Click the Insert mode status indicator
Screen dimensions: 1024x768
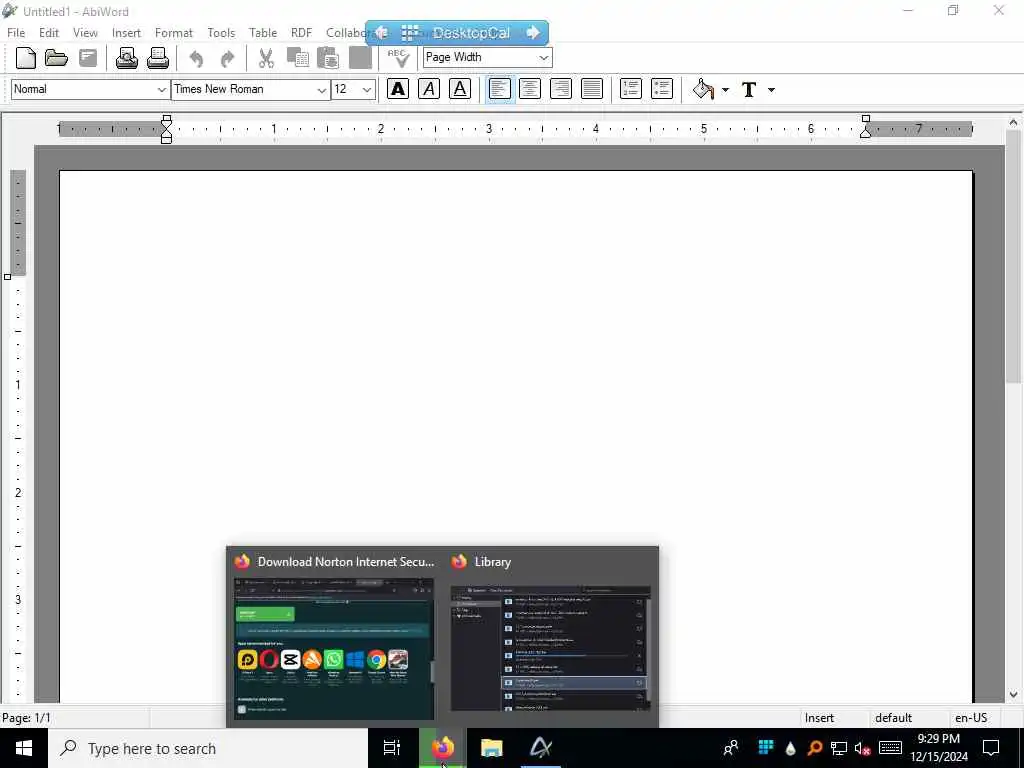coord(820,718)
